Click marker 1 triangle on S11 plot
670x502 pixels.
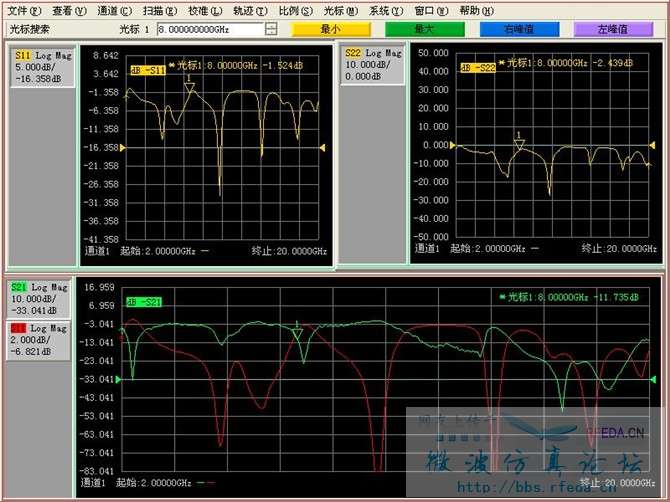(189, 88)
